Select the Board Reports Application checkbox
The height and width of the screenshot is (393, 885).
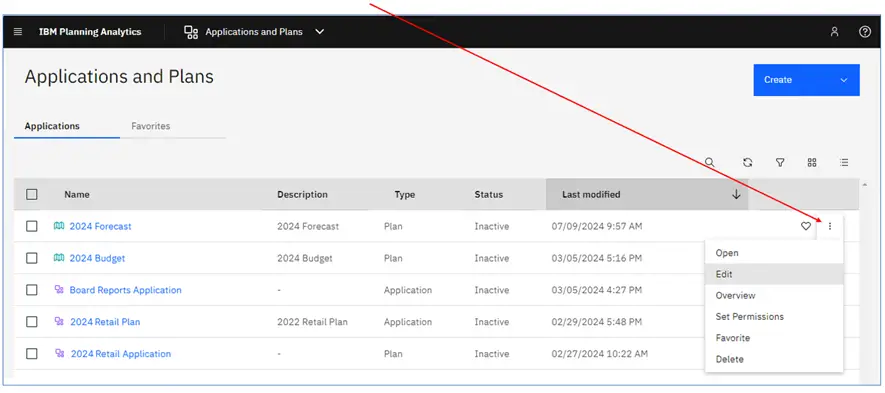coord(32,290)
